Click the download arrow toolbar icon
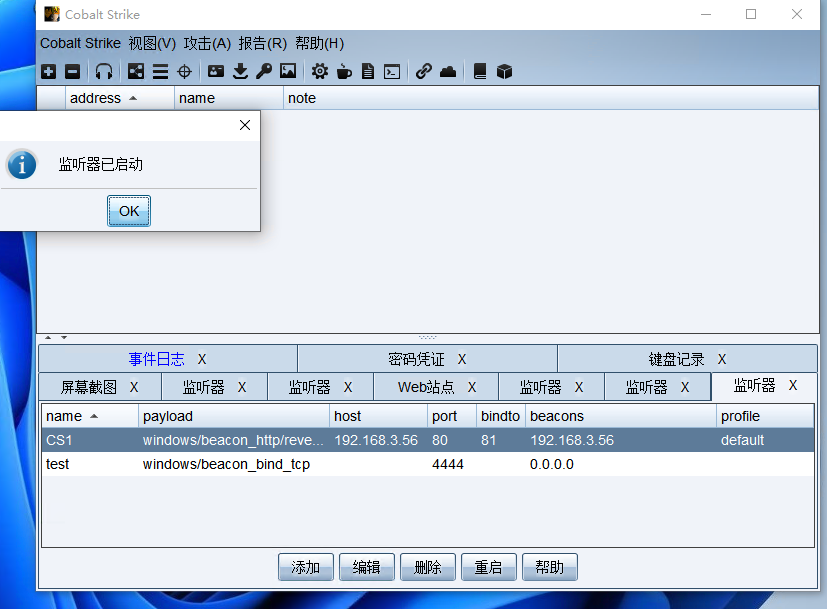The width and height of the screenshot is (827, 609). tap(240, 71)
